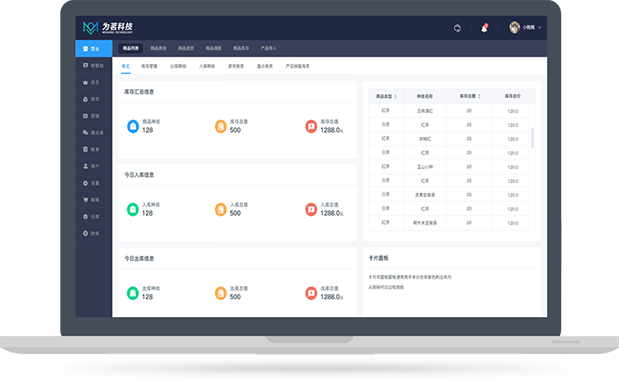The width and height of the screenshot is (619, 379).
Task: Open the notification bell in the header
Action: coord(484,28)
